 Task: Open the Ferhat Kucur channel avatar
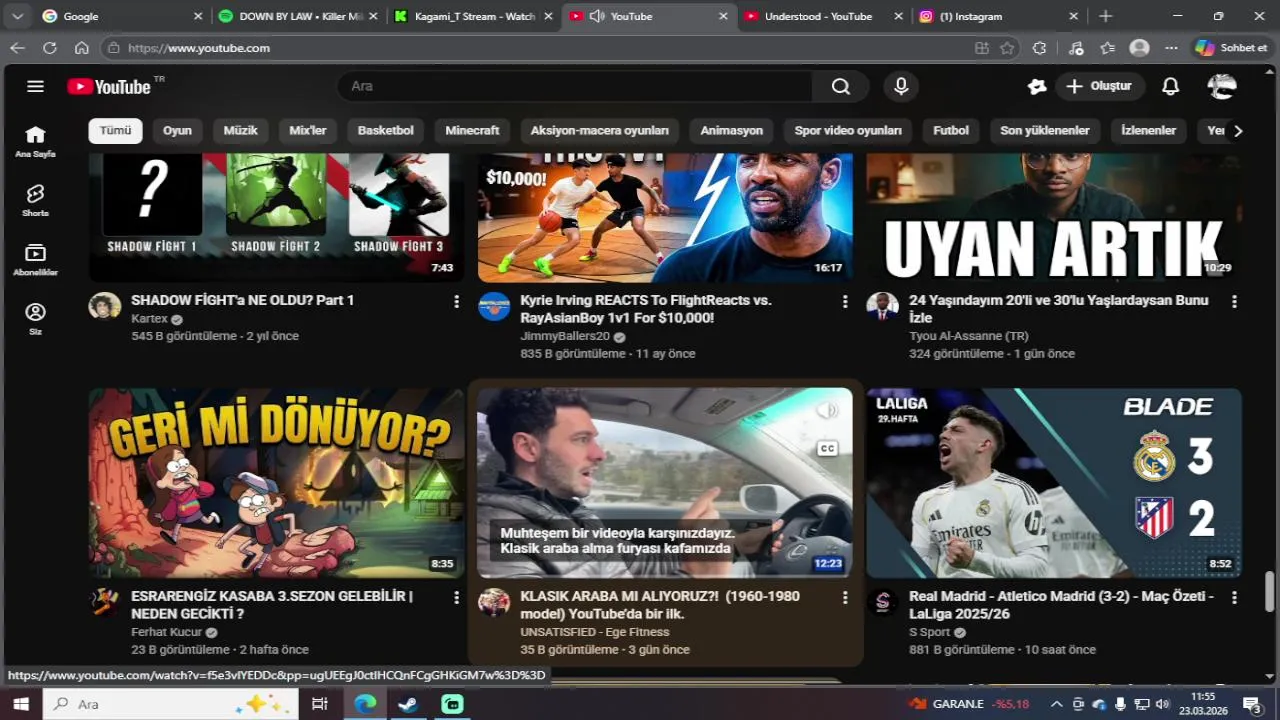(x=104, y=602)
